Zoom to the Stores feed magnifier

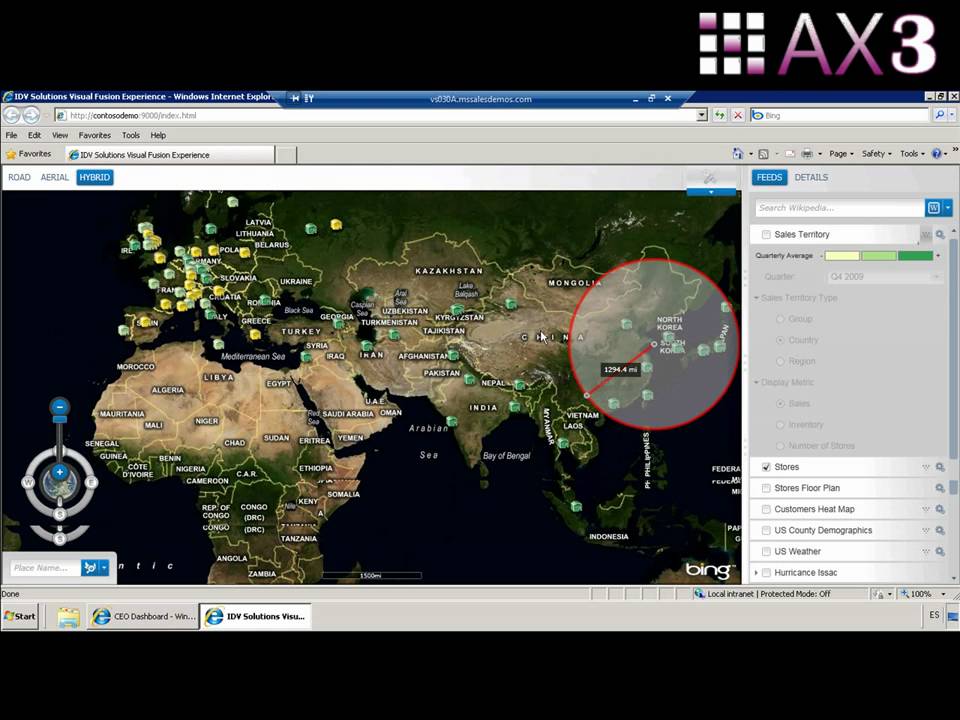click(x=940, y=467)
